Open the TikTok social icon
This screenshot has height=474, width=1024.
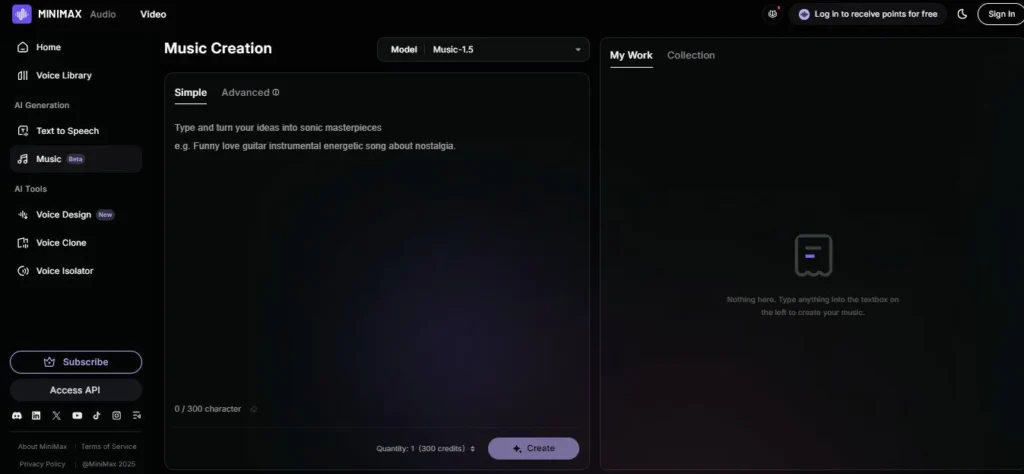(97, 415)
